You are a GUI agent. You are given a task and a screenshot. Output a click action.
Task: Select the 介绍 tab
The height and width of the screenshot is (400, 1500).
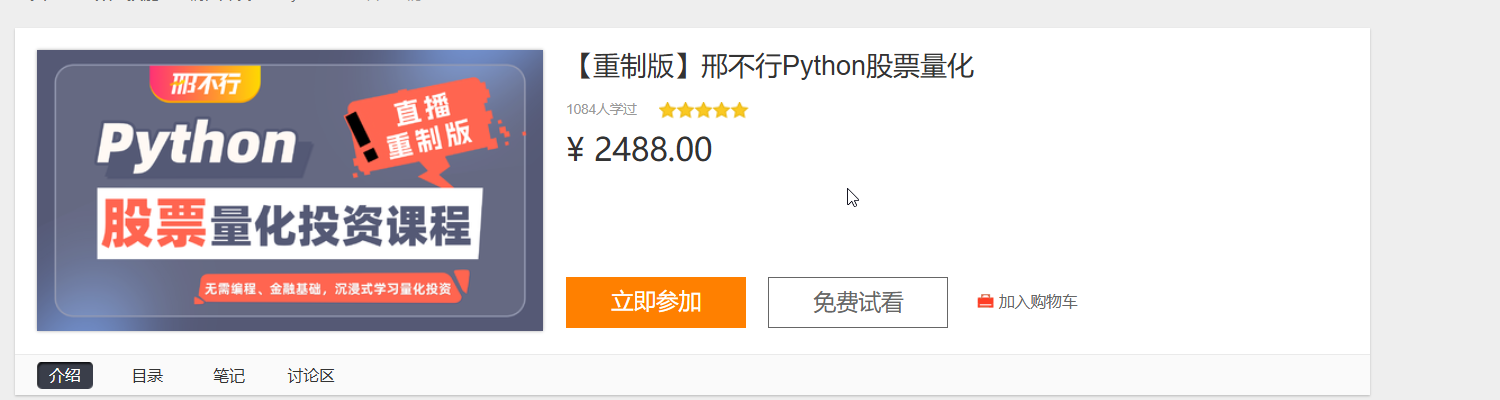coord(65,376)
